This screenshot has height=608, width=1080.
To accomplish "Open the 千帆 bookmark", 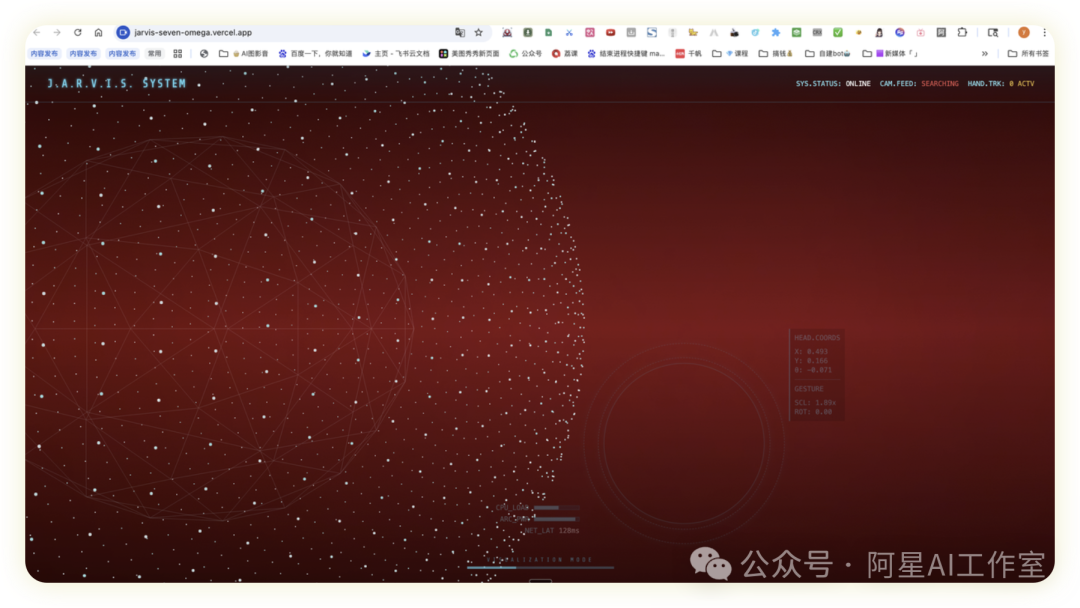I will coord(688,54).
